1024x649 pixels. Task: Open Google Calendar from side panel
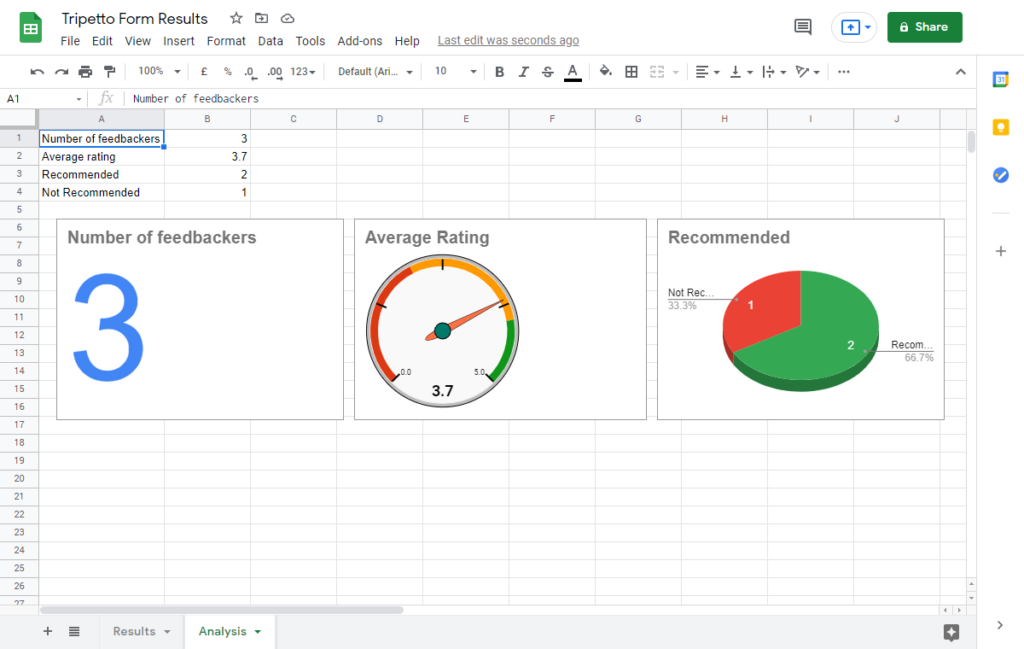1000,80
